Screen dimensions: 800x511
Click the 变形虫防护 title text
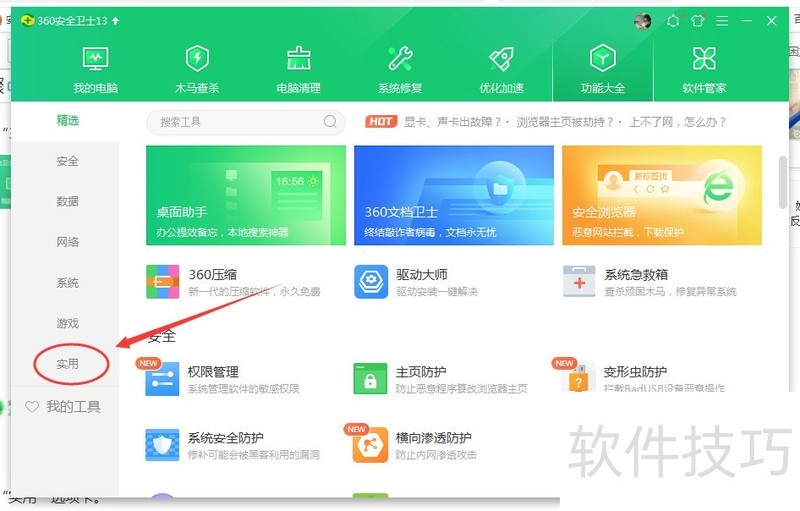635,372
